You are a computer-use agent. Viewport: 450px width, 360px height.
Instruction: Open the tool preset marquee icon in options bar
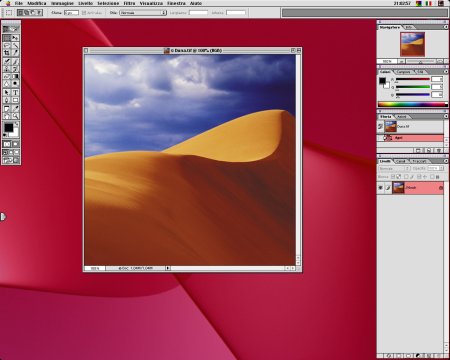click(8, 13)
